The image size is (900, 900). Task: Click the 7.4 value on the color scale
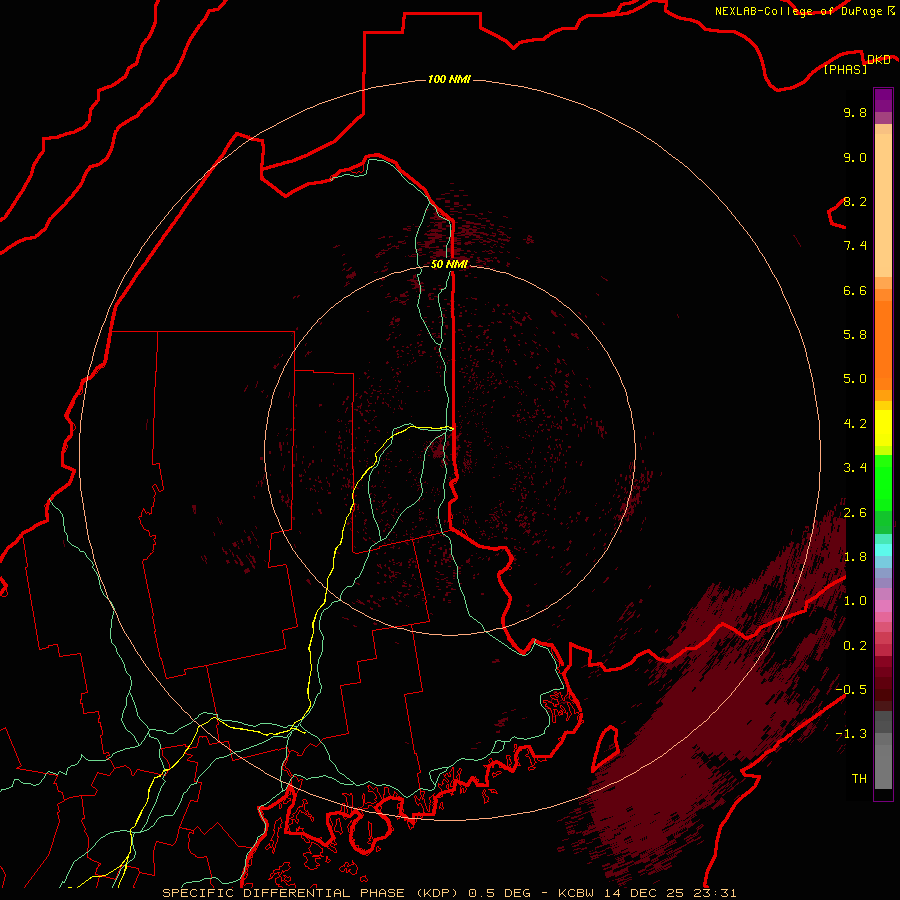tap(855, 246)
